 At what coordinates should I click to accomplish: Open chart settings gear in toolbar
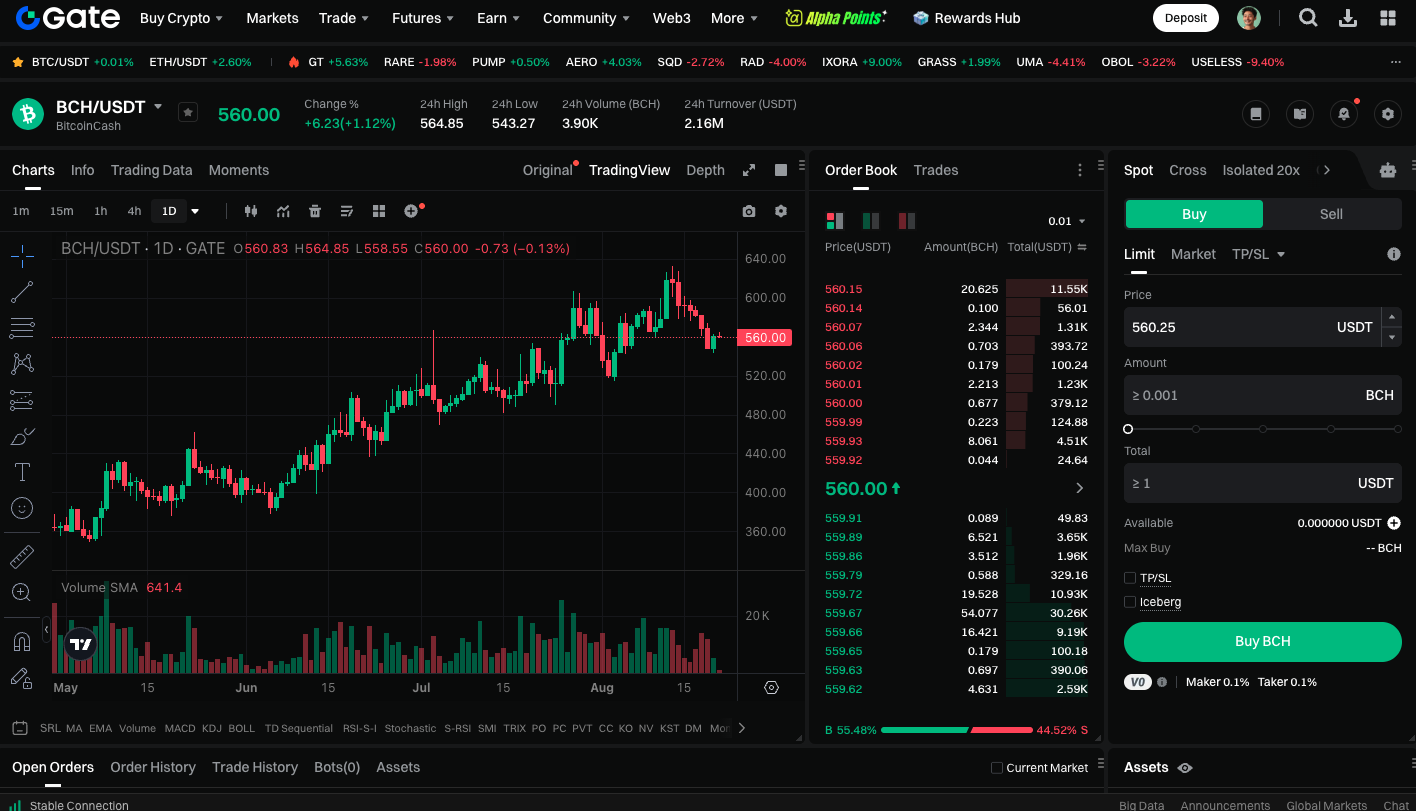781,211
